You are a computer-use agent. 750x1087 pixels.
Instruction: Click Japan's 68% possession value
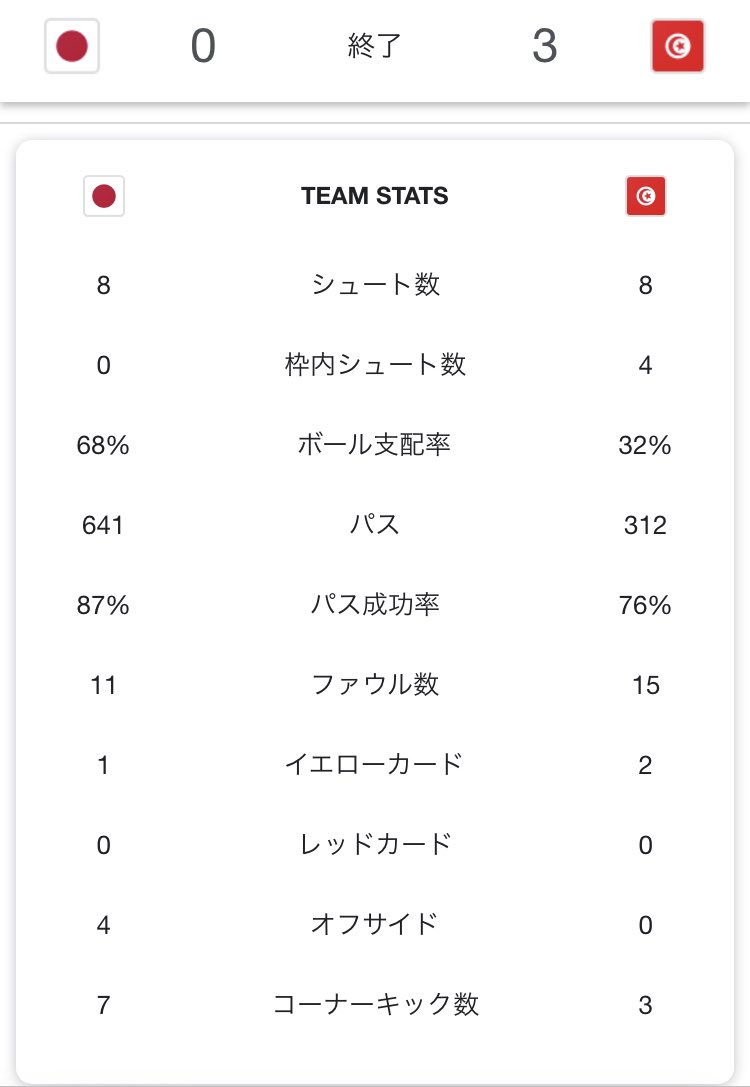tap(103, 445)
